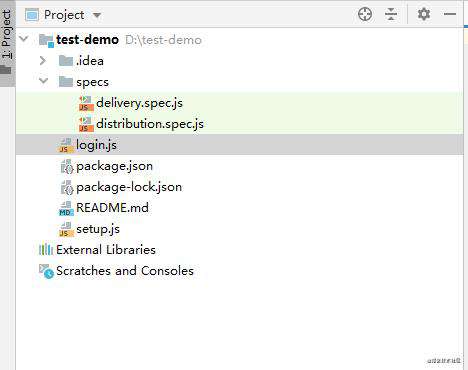Hide the Project tool window via minus icon

point(450,14)
